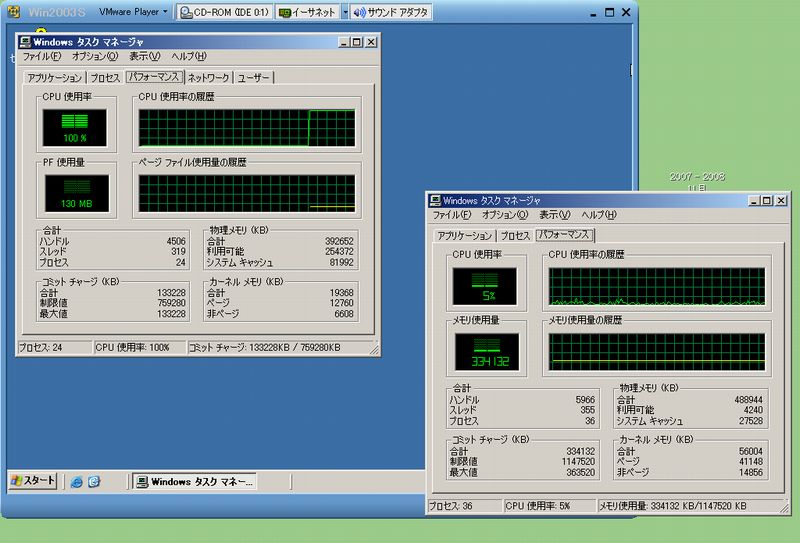Switch to ユーザー tab in left Task Manager
The image size is (800, 543).
(x=254, y=78)
